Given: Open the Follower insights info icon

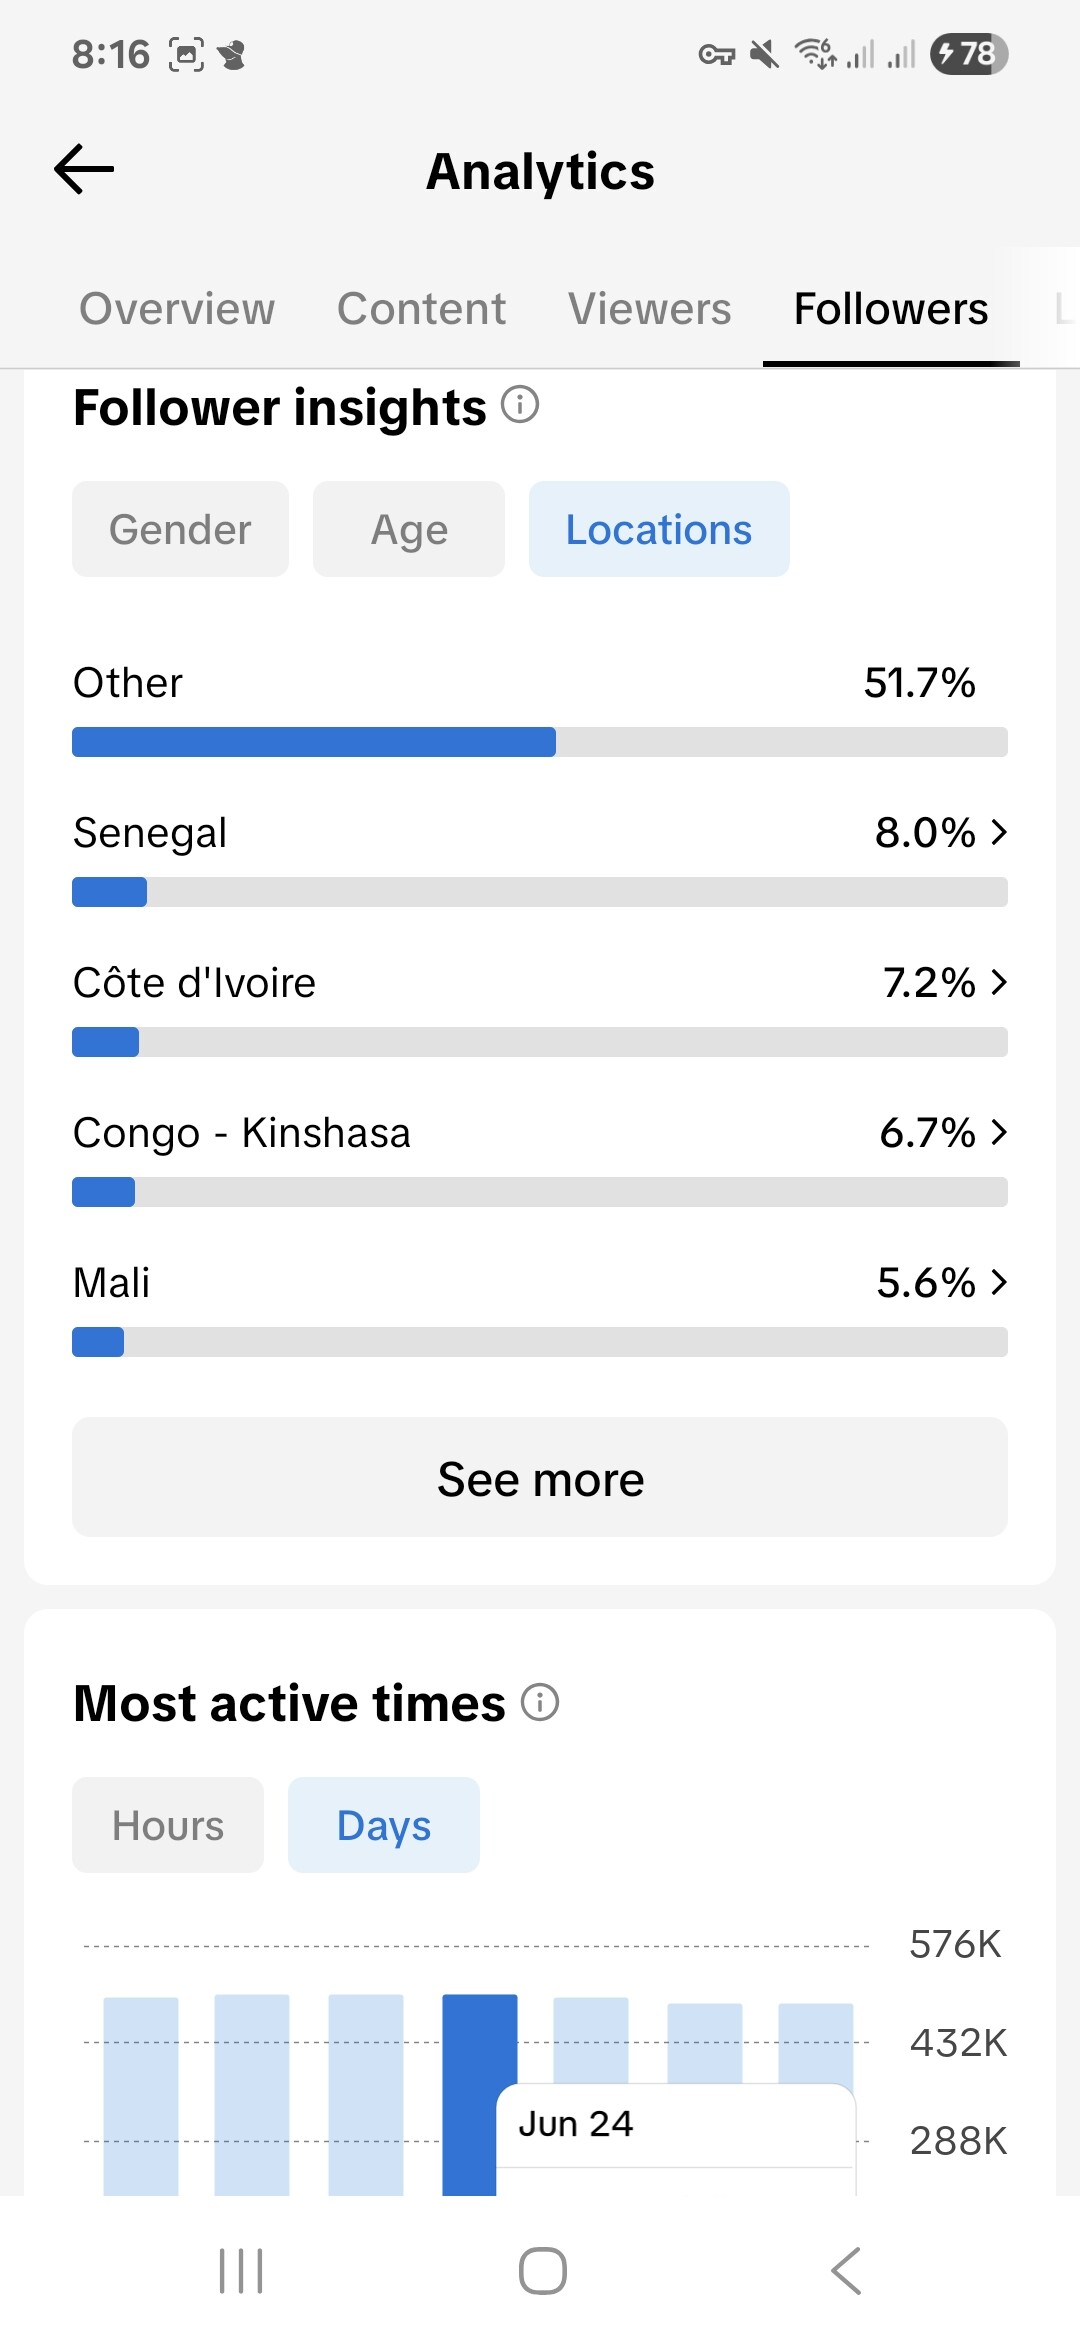Looking at the screenshot, I should pyautogui.click(x=520, y=405).
